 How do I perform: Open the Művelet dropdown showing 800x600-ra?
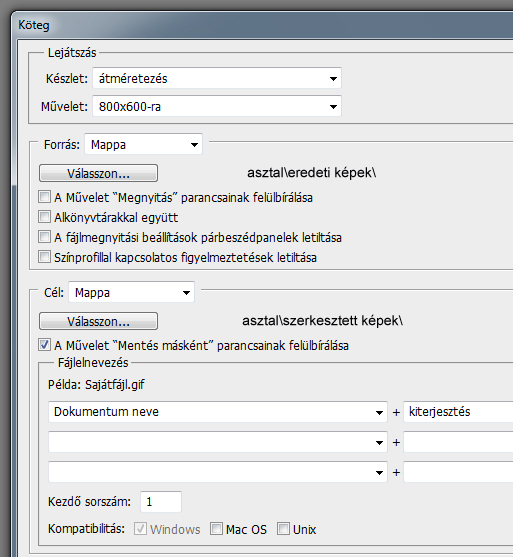[217, 106]
